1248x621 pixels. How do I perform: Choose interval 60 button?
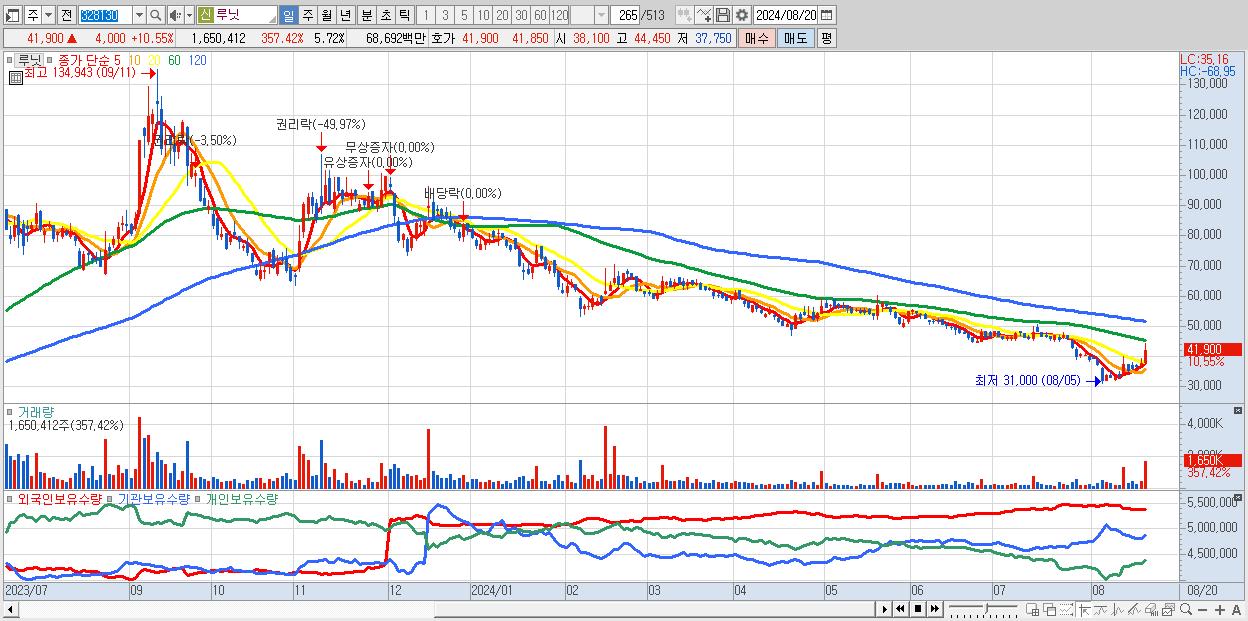[x=540, y=15]
